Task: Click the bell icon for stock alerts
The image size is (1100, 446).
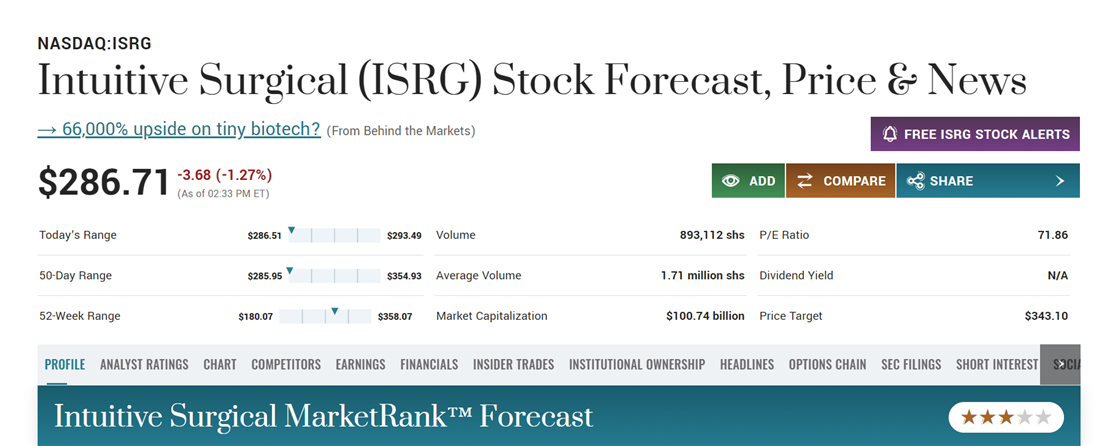Action: (890, 134)
